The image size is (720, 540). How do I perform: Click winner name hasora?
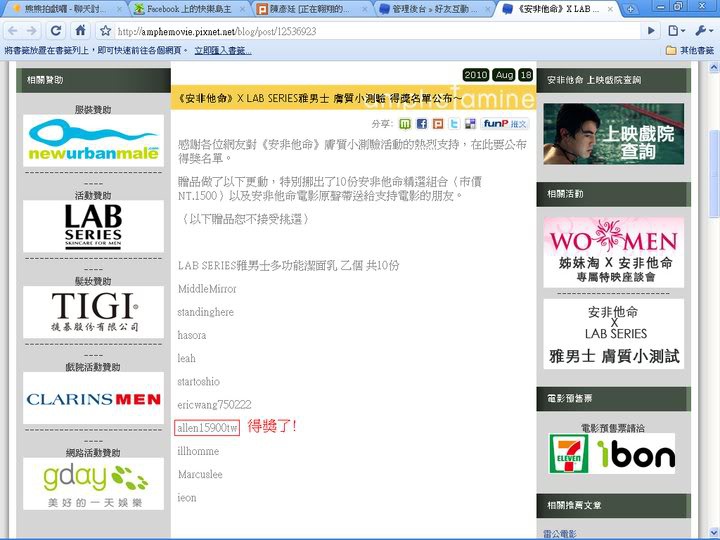pyautogui.click(x=192, y=335)
